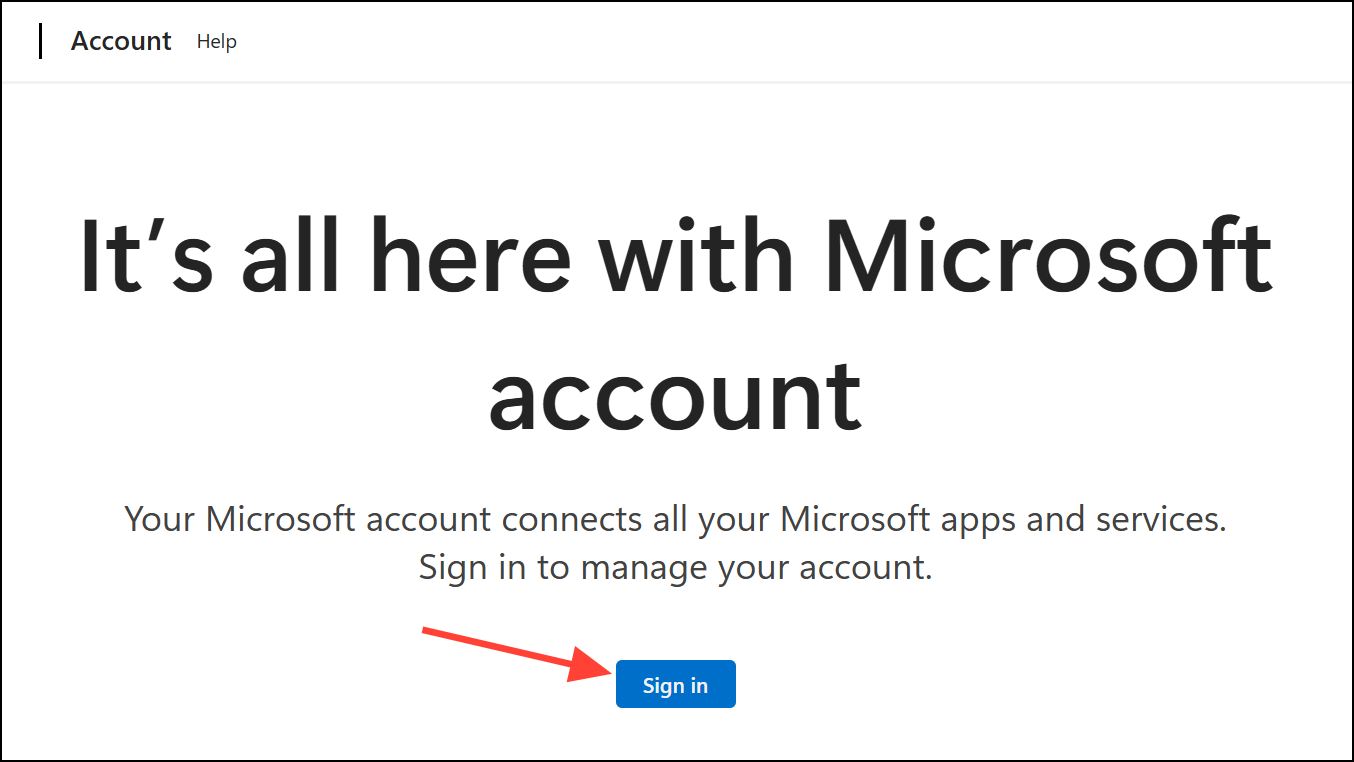Click the phrase "all your Microsoft" in the description

pyautogui.click(x=780, y=520)
